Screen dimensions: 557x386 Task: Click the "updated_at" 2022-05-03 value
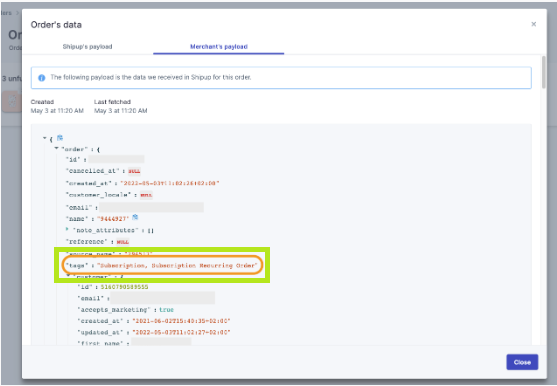click(181, 332)
